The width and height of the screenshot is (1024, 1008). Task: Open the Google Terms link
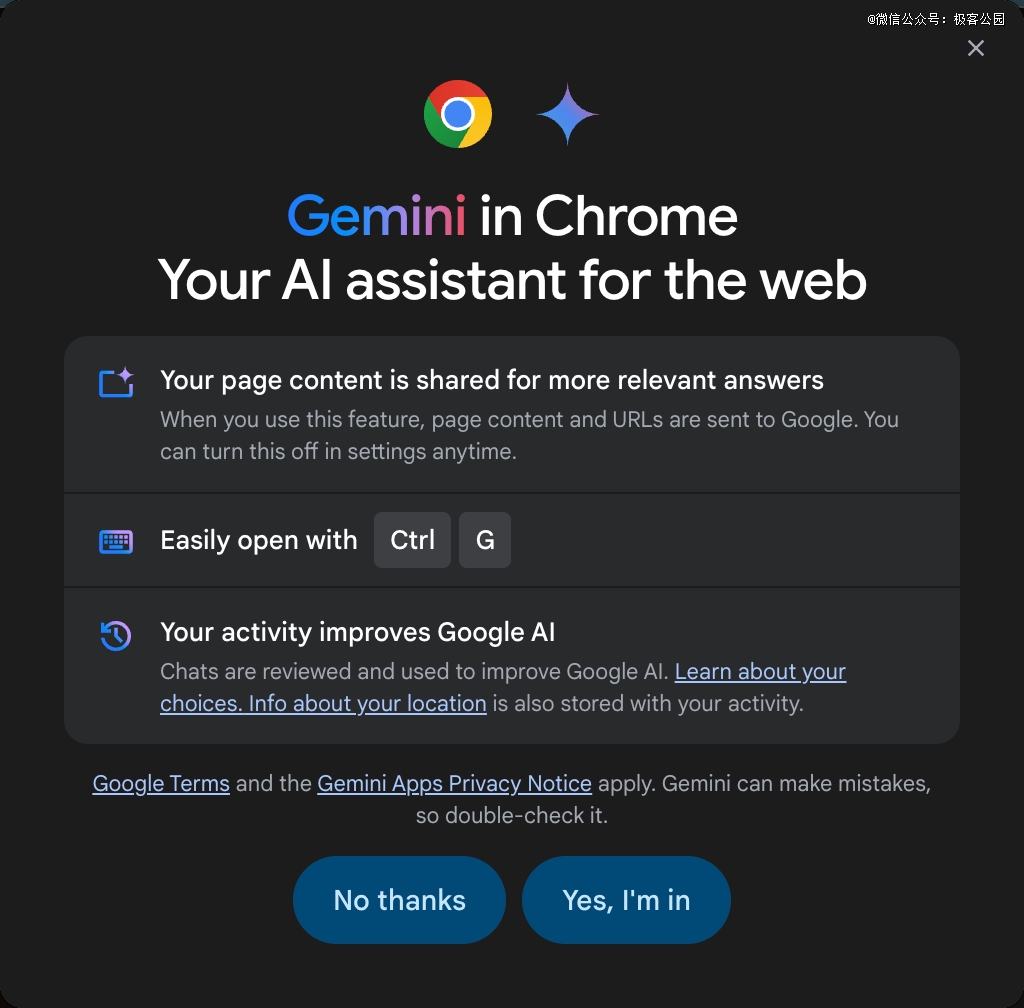[x=161, y=783]
